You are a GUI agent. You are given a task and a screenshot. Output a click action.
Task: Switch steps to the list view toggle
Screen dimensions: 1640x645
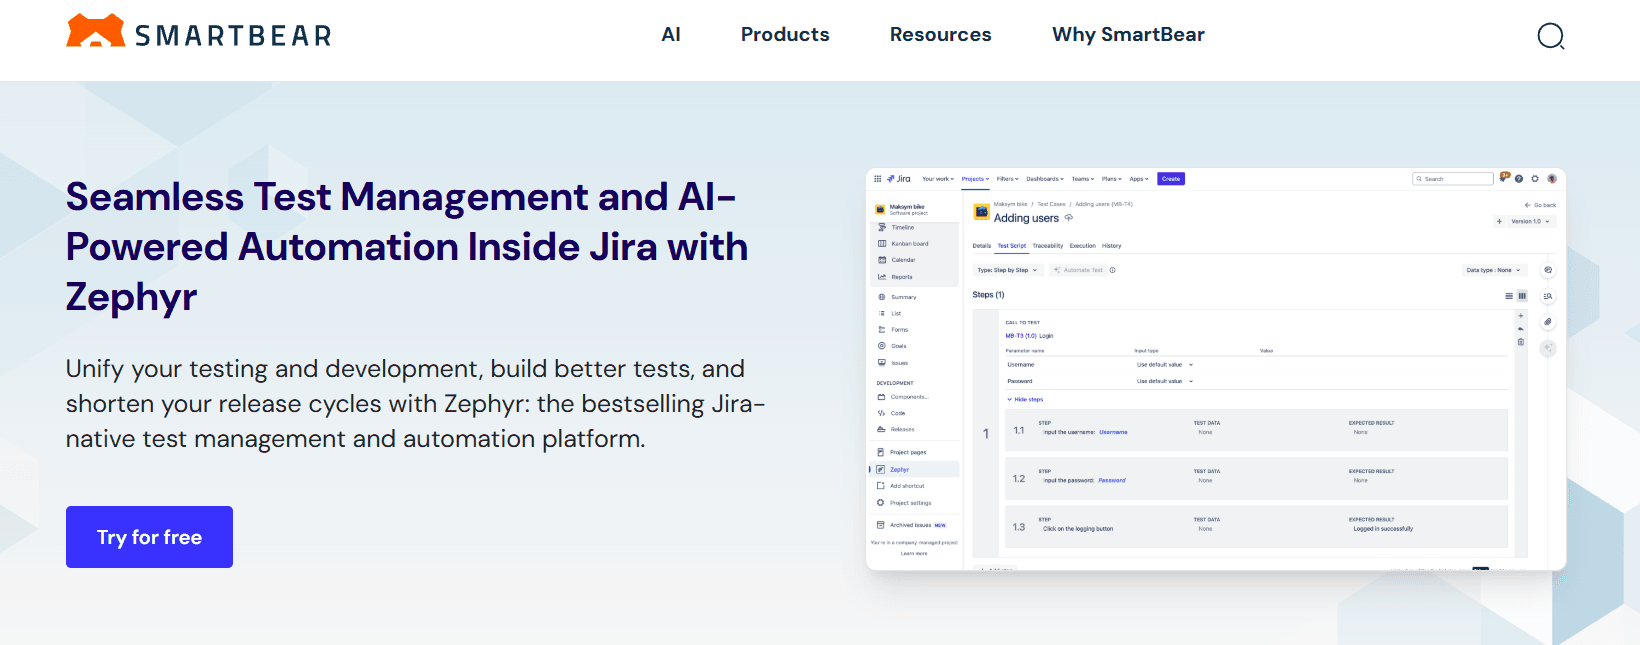[1509, 296]
